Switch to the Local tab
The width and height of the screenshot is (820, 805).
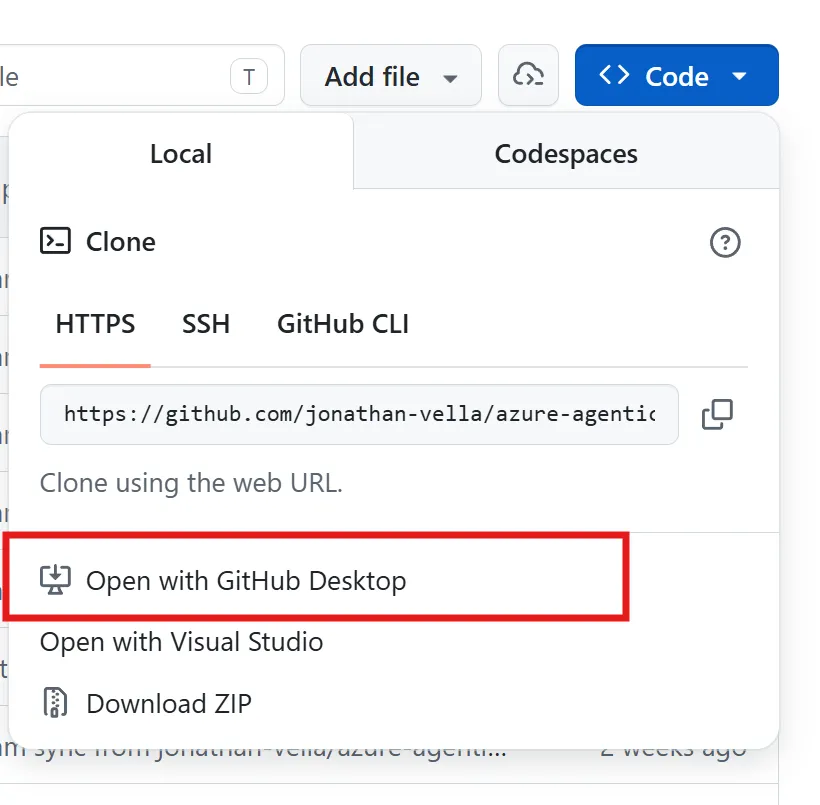coord(181,154)
